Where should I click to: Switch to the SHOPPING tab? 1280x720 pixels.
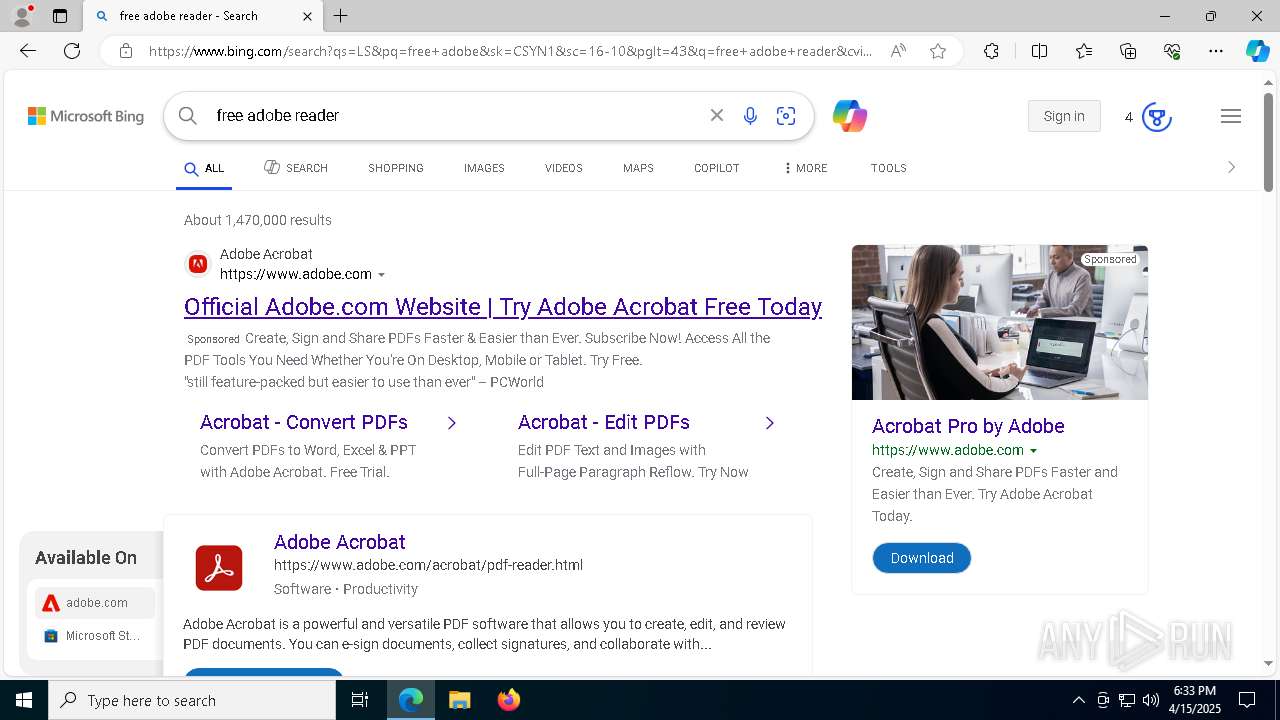(x=396, y=168)
